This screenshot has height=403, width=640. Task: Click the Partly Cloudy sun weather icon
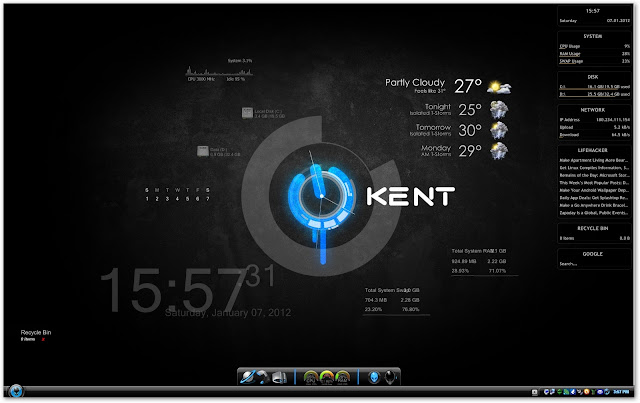coord(499,87)
